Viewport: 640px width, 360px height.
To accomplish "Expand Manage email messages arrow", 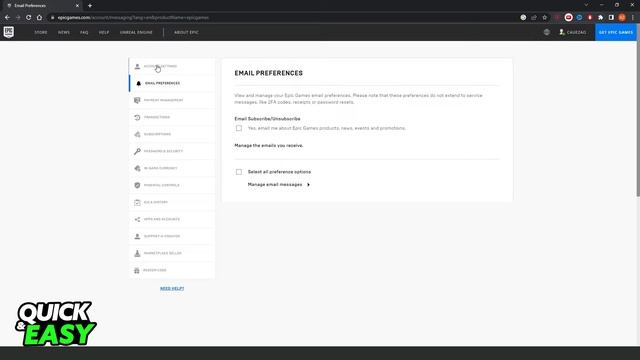I will click(x=308, y=185).
